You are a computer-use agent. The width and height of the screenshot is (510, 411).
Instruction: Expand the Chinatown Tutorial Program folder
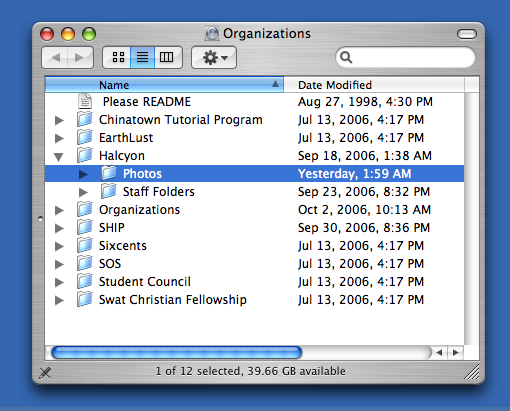(x=59, y=120)
